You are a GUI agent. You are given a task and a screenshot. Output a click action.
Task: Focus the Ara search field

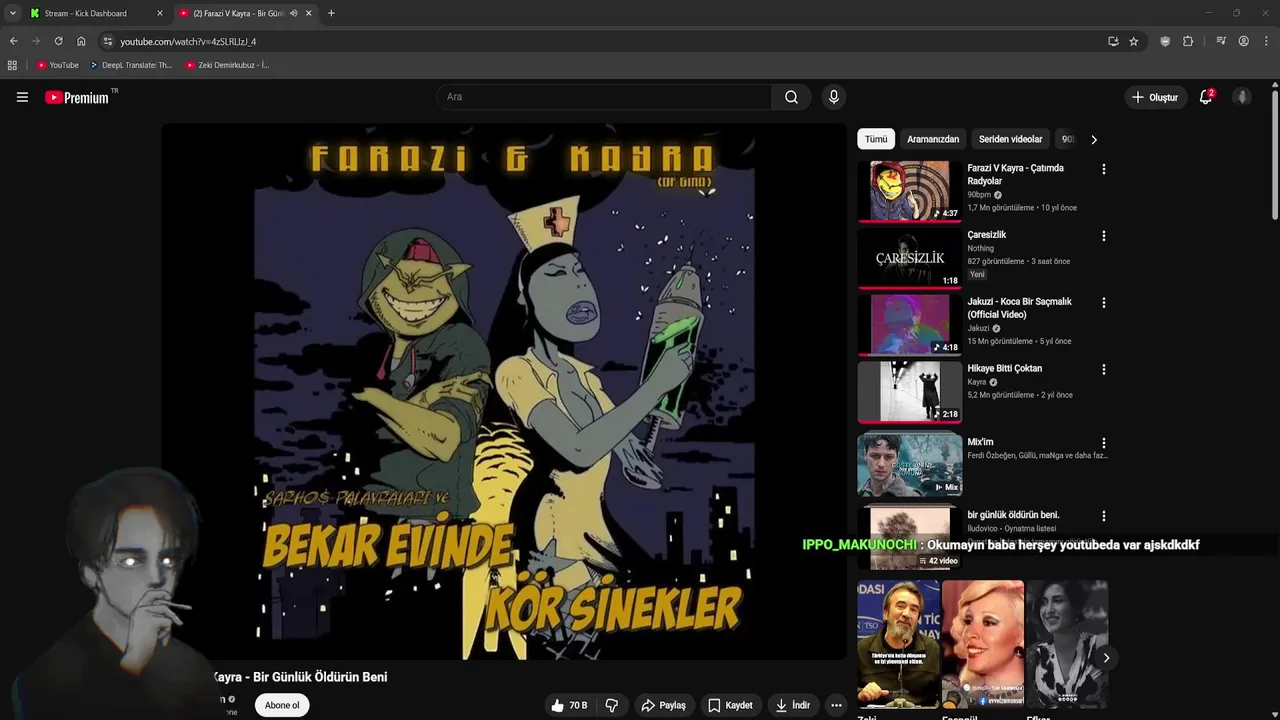604,97
